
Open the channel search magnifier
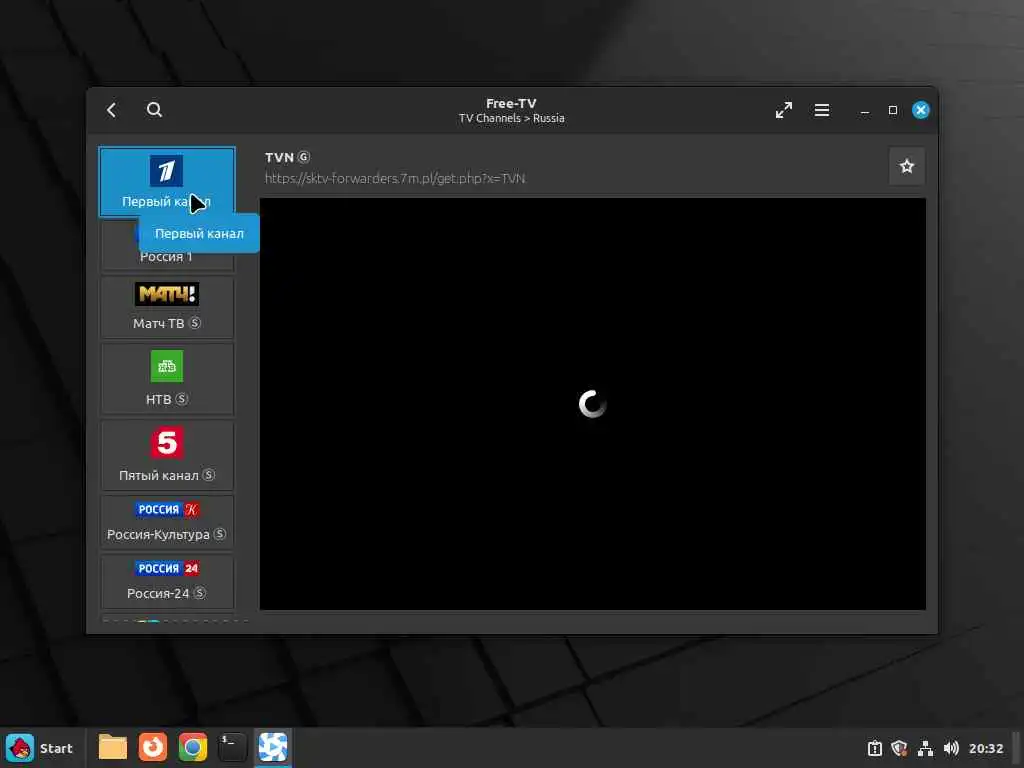tap(154, 110)
